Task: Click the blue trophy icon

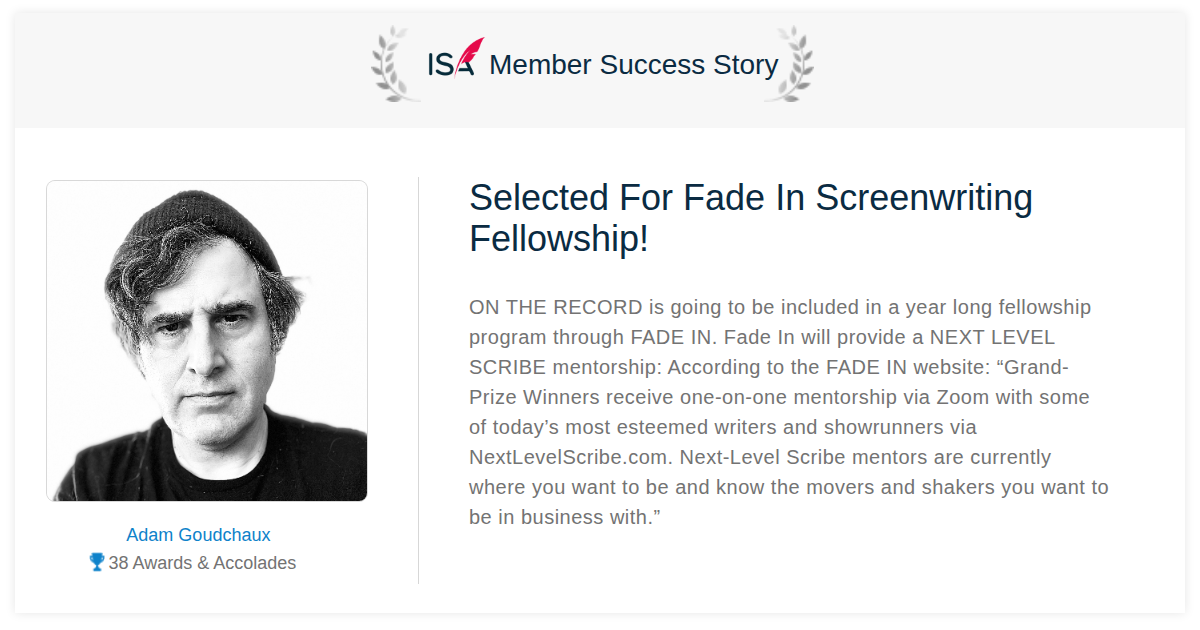Action: [97, 562]
